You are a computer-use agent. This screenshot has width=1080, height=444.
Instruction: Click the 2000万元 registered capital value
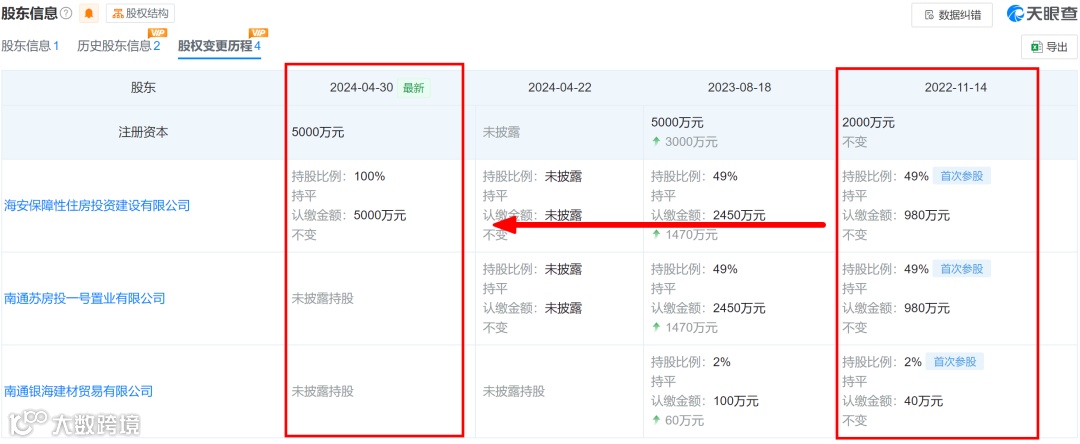(x=868, y=123)
